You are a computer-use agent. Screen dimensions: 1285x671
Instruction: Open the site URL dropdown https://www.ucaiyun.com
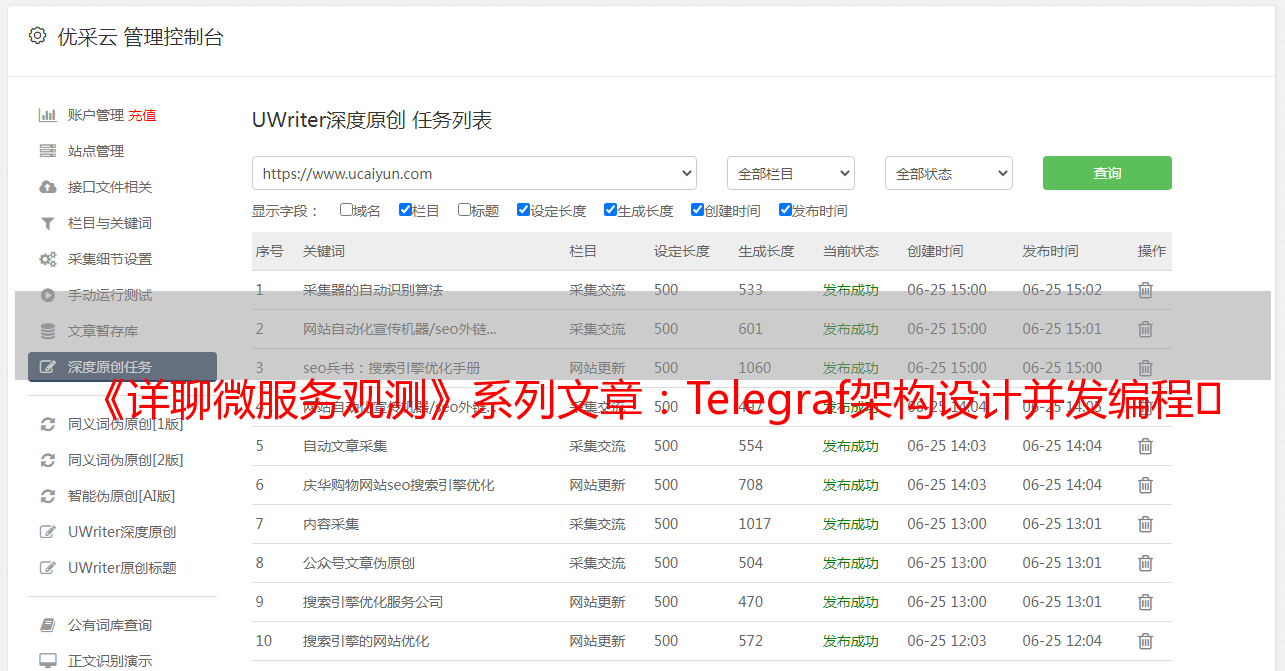pos(474,173)
